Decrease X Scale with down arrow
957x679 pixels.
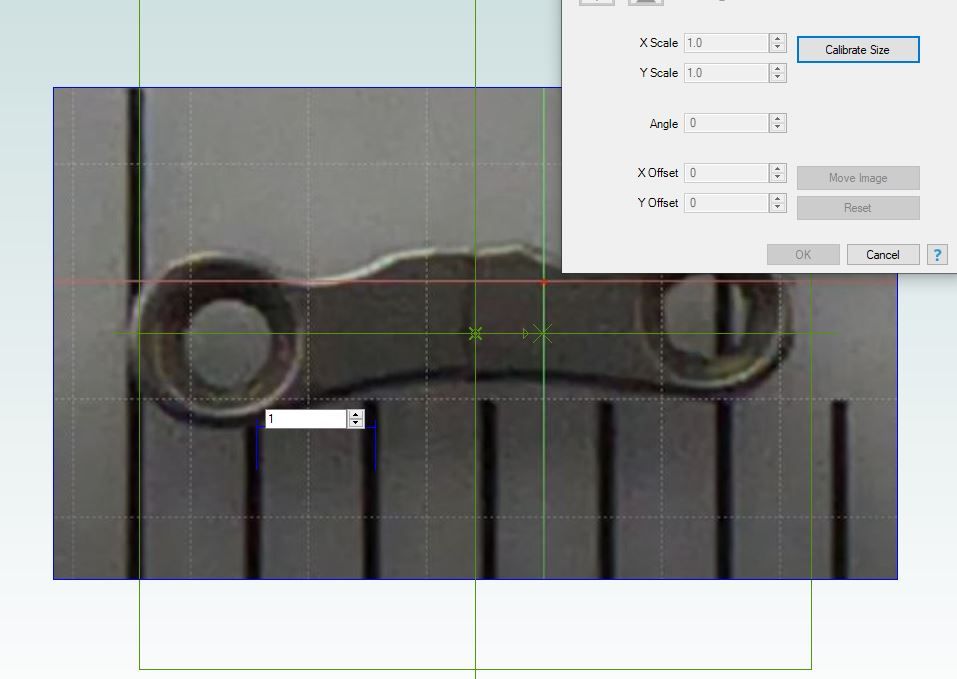pyautogui.click(x=777, y=48)
